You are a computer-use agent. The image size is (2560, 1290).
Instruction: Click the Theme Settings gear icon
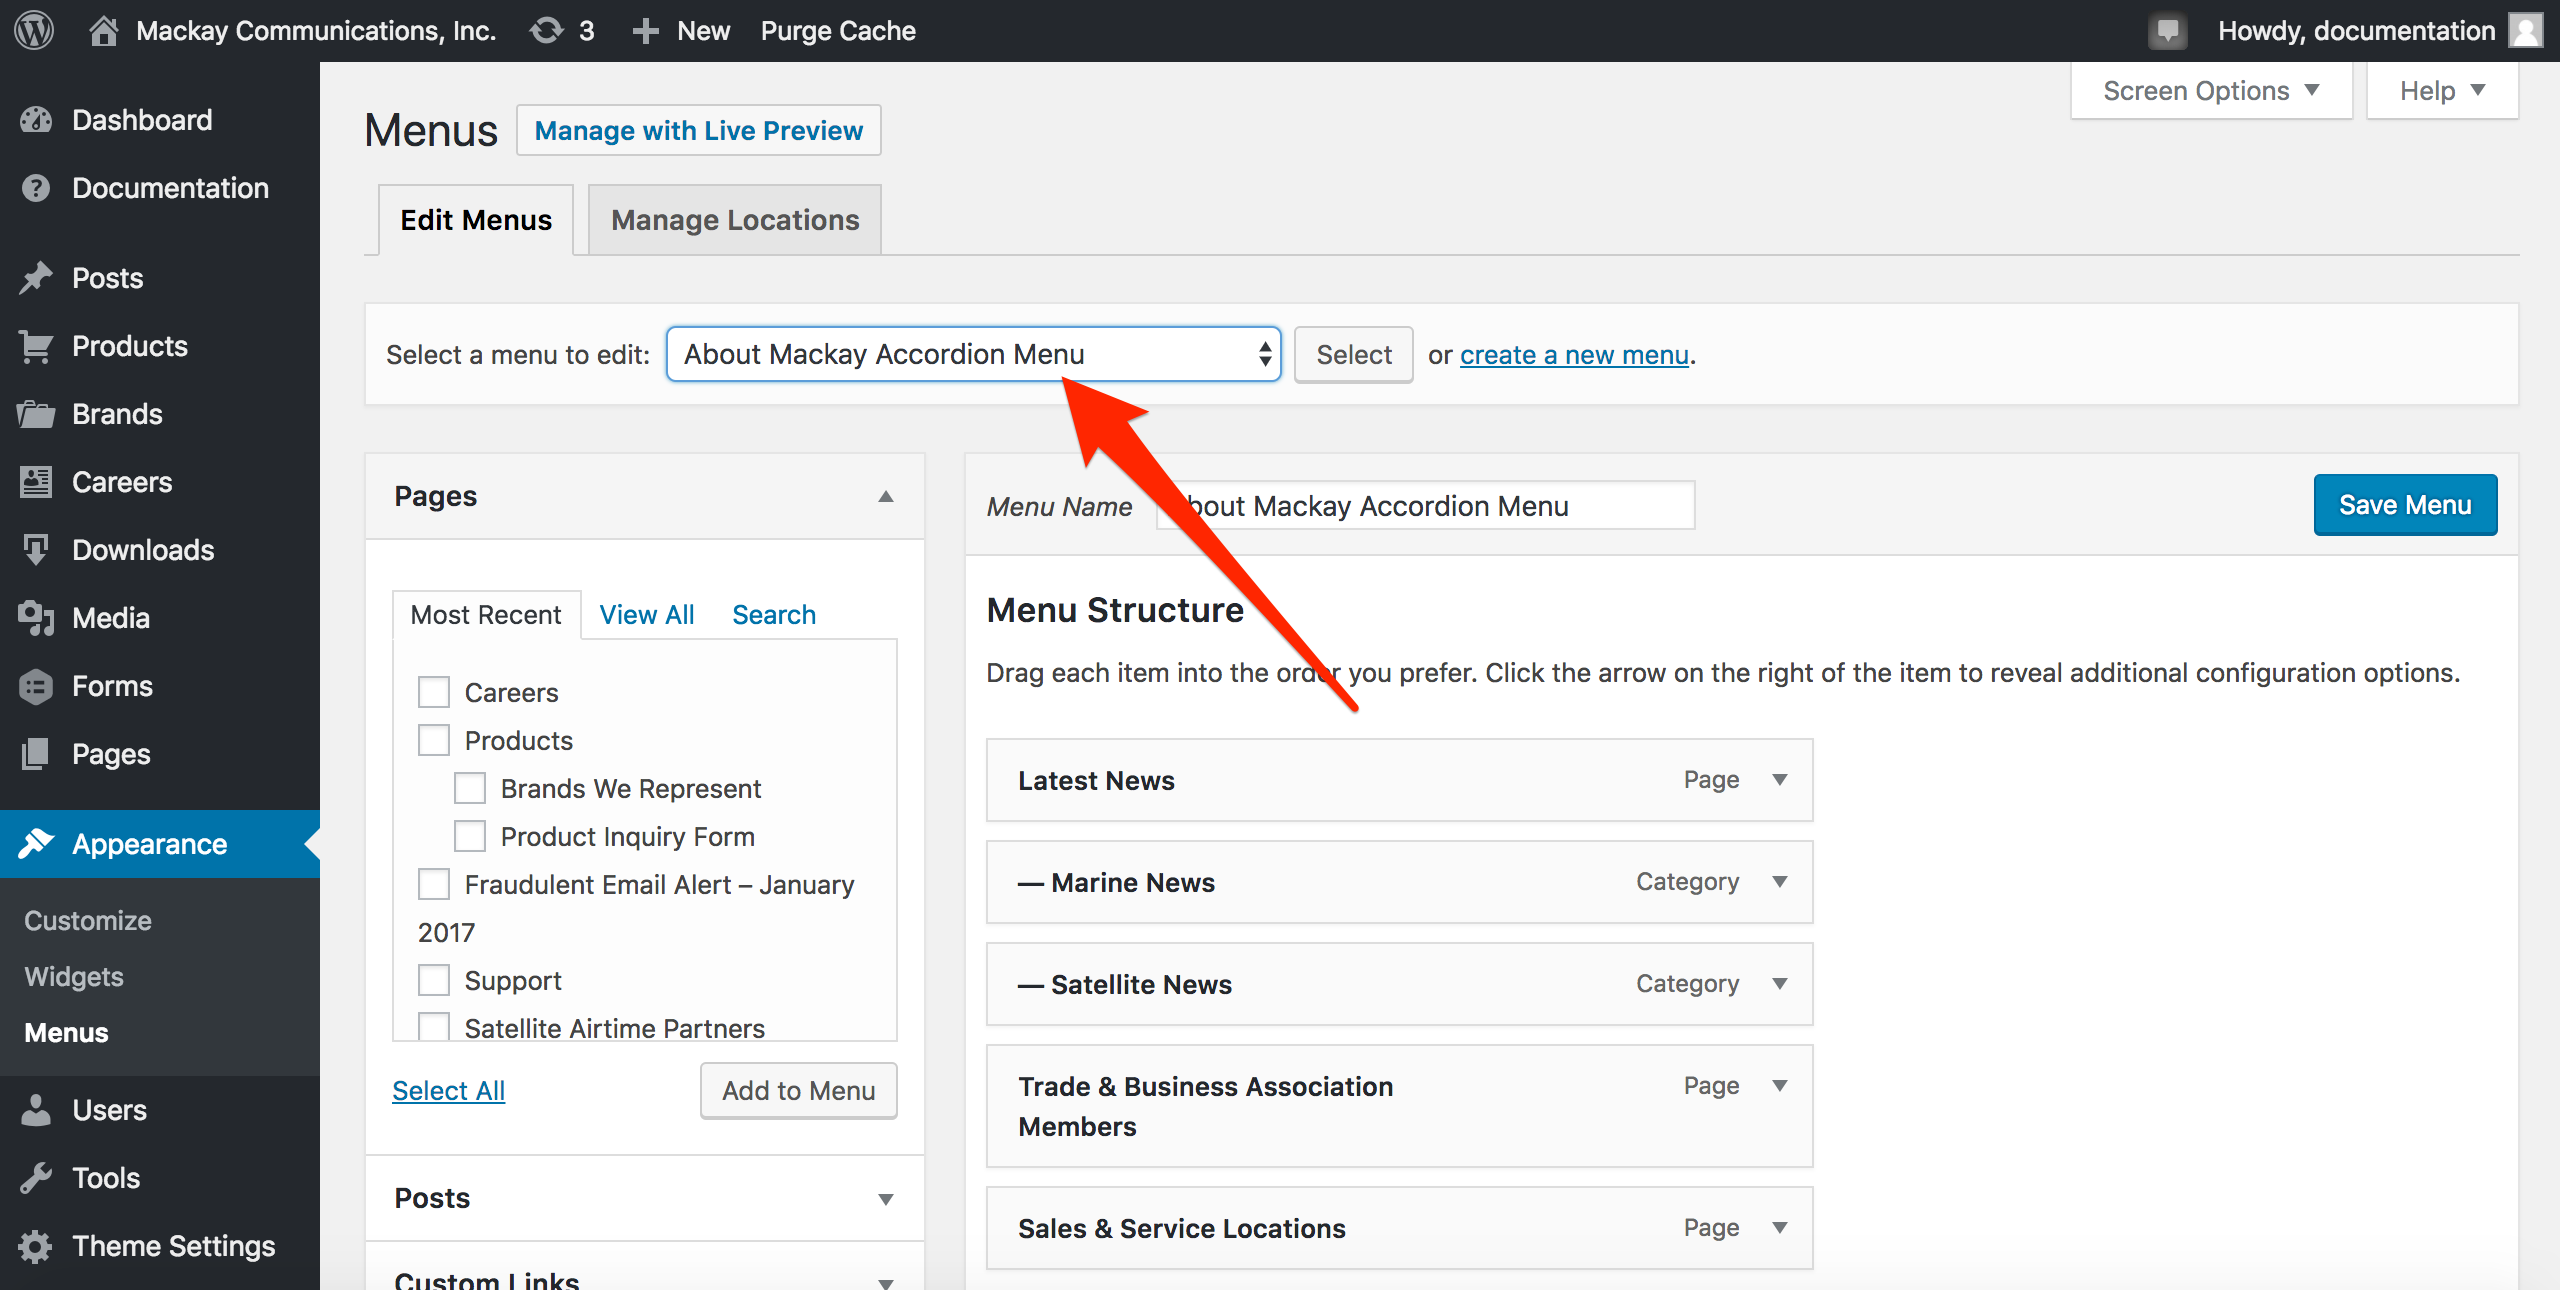tap(36, 1246)
